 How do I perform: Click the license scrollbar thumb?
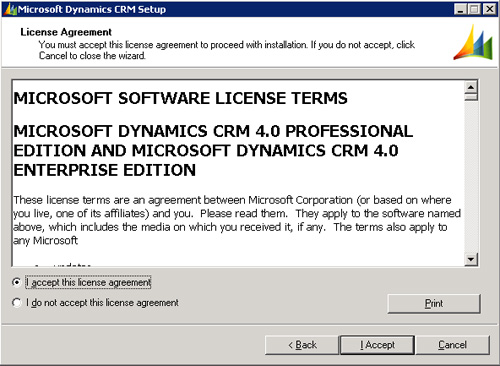pyautogui.click(x=471, y=97)
